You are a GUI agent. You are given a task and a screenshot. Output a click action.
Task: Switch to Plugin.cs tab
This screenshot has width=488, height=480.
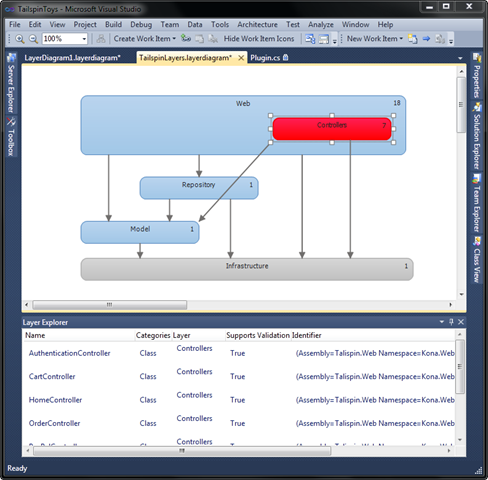[269, 58]
